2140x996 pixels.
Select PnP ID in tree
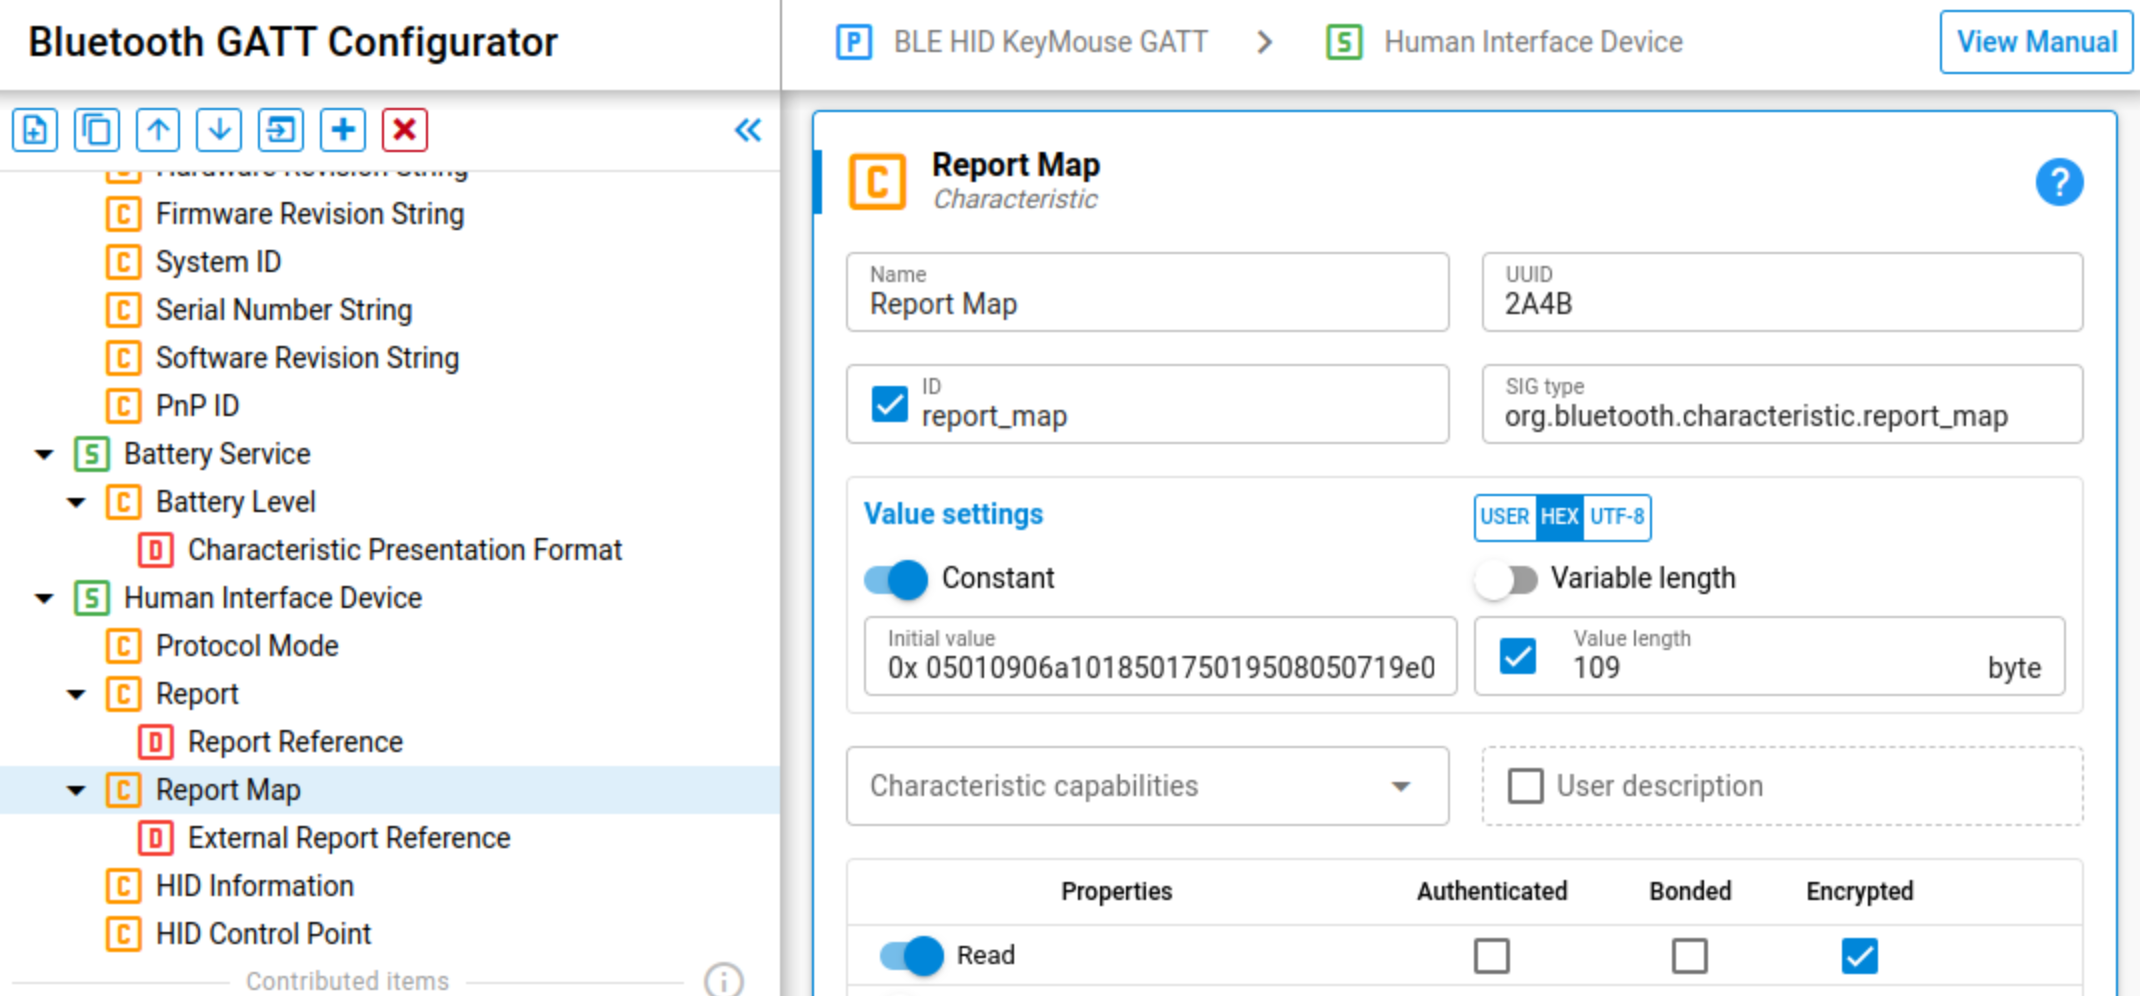197,406
